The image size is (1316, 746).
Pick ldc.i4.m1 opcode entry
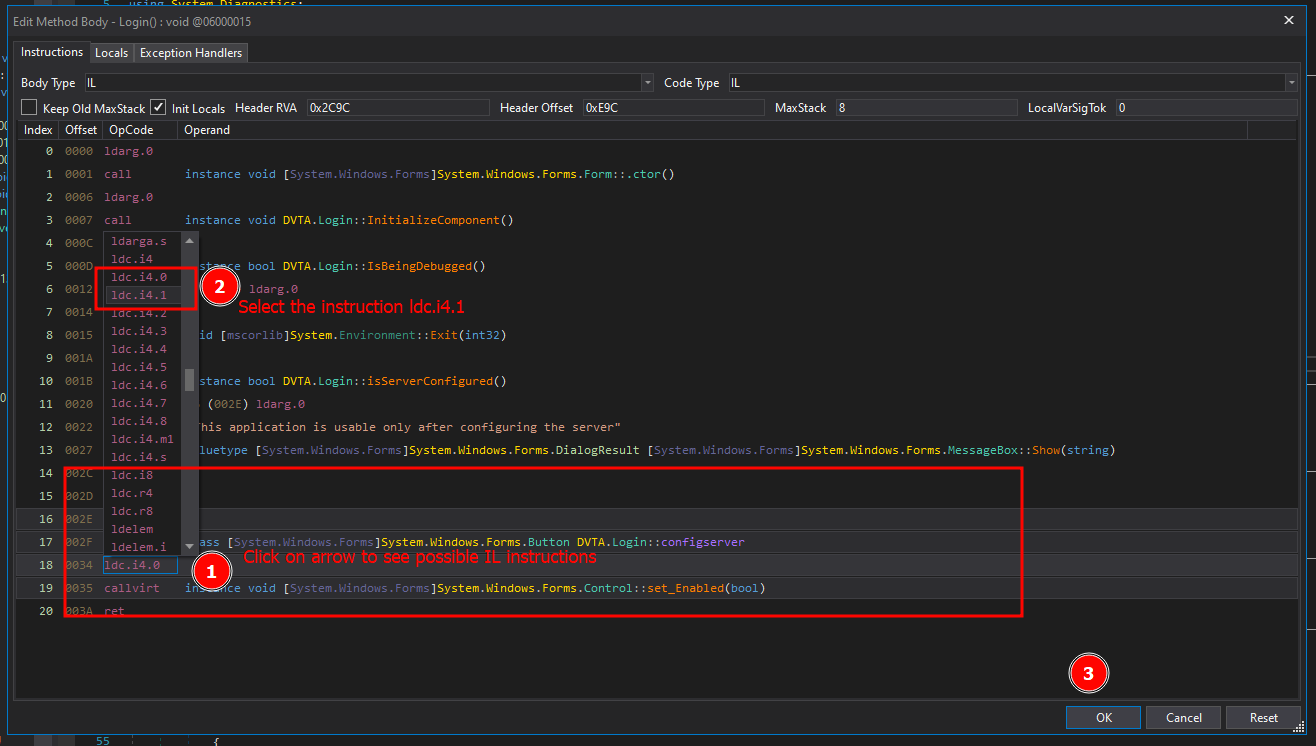(x=143, y=439)
